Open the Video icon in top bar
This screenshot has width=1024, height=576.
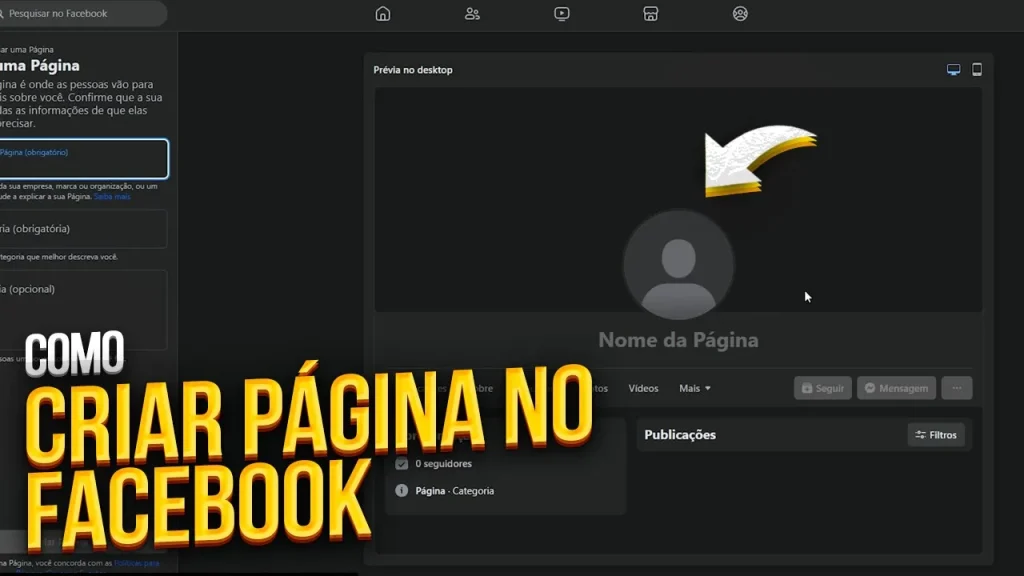click(x=562, y=14)
